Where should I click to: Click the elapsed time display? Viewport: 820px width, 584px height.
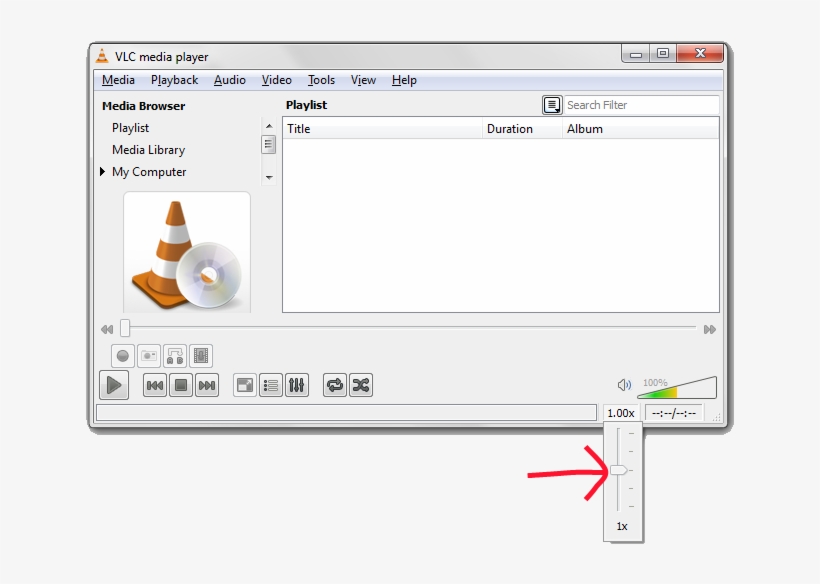[x=674, y=413]
